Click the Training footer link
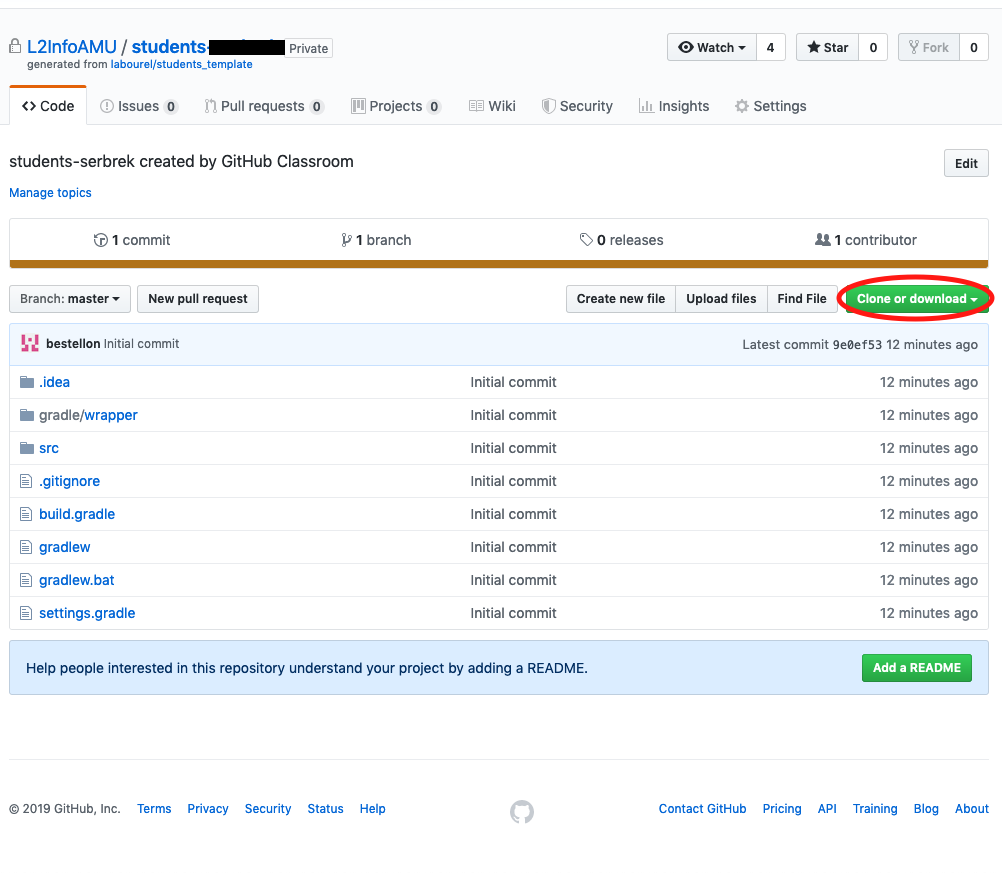Viewport: 1002px width, 873px height. (875, 809)
